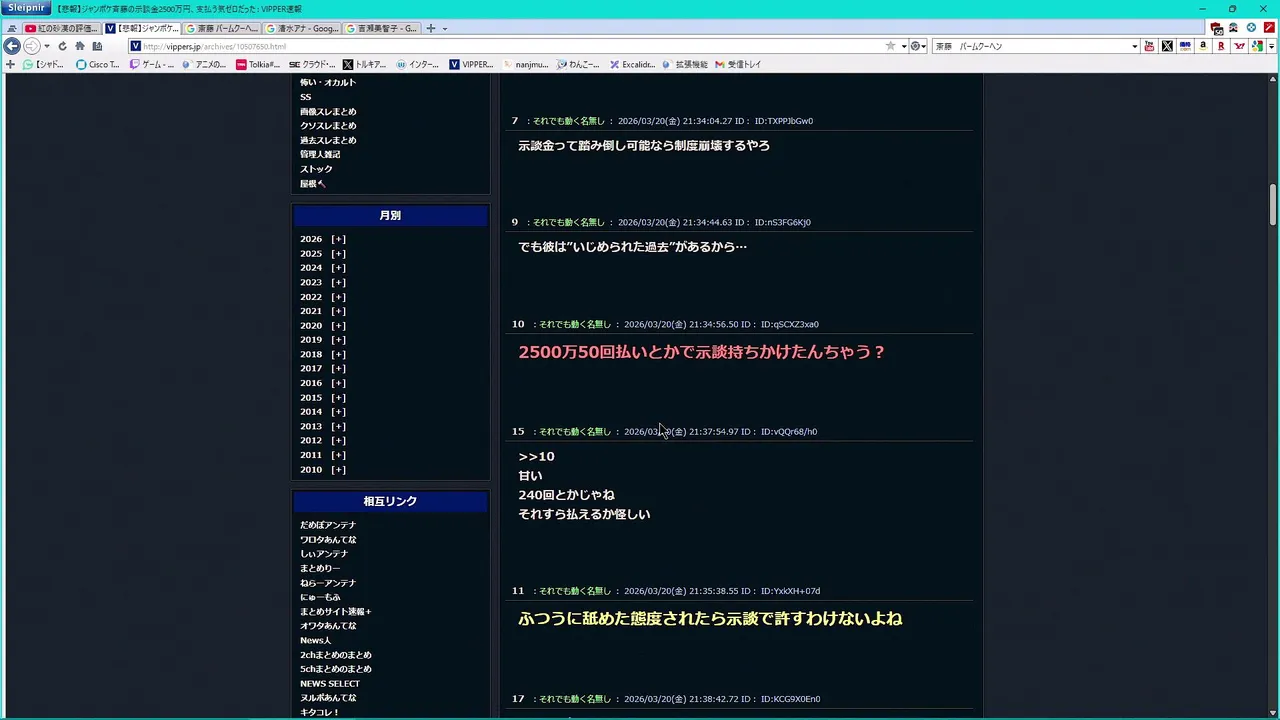Screen dimensions: 1280x720
Task: Open the browser home page
Action: (79, 46)
